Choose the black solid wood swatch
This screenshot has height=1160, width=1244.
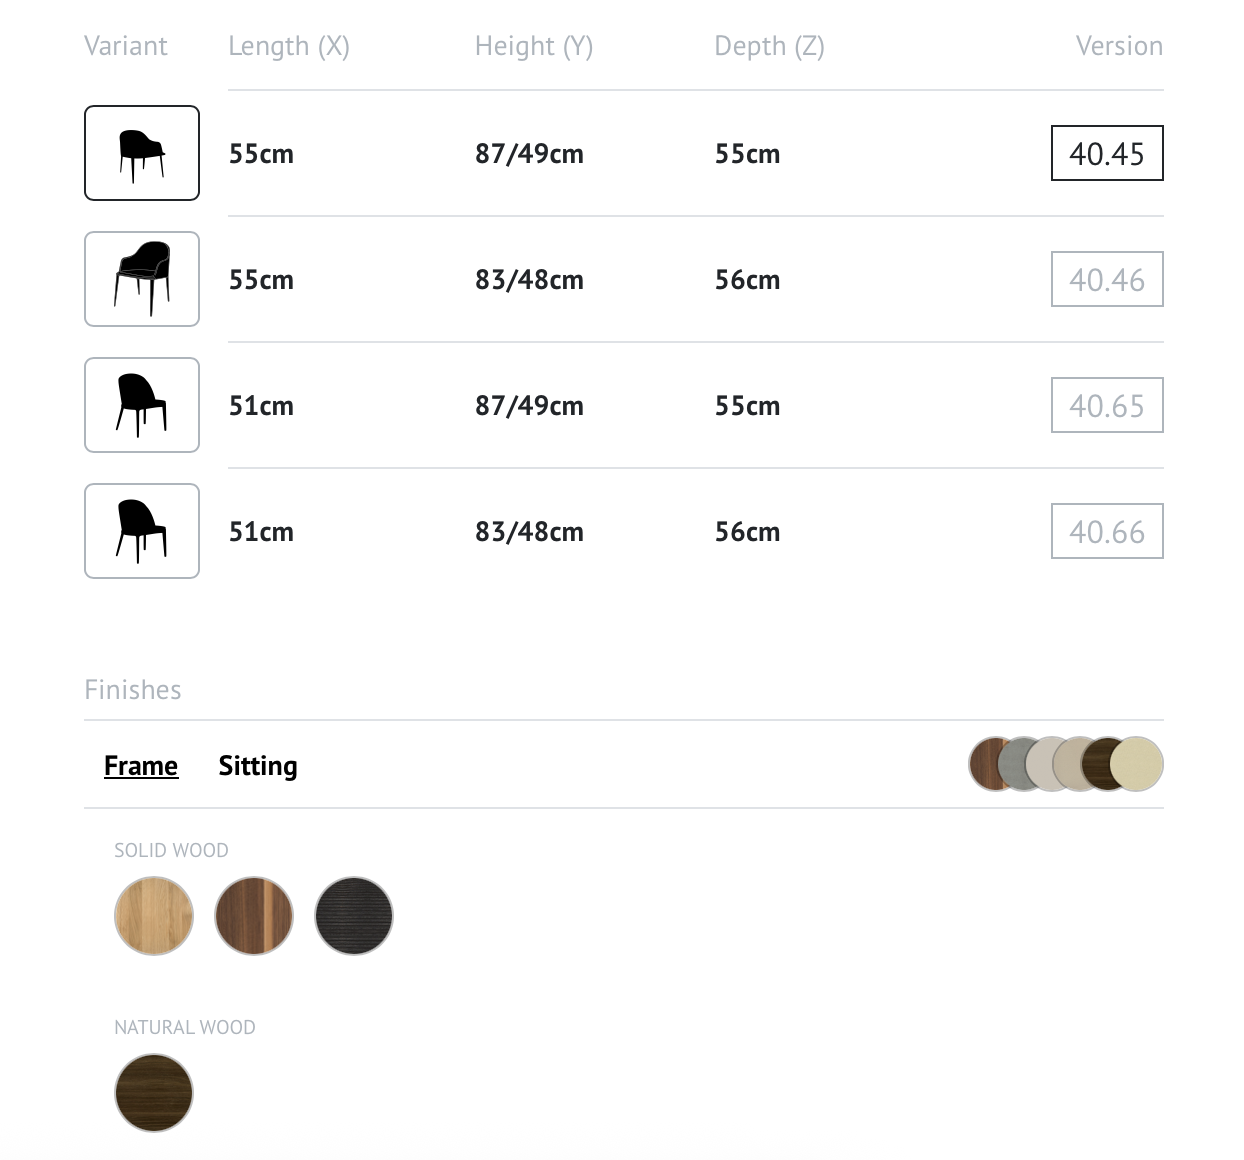pyautogui.click(x=354, y=916)
